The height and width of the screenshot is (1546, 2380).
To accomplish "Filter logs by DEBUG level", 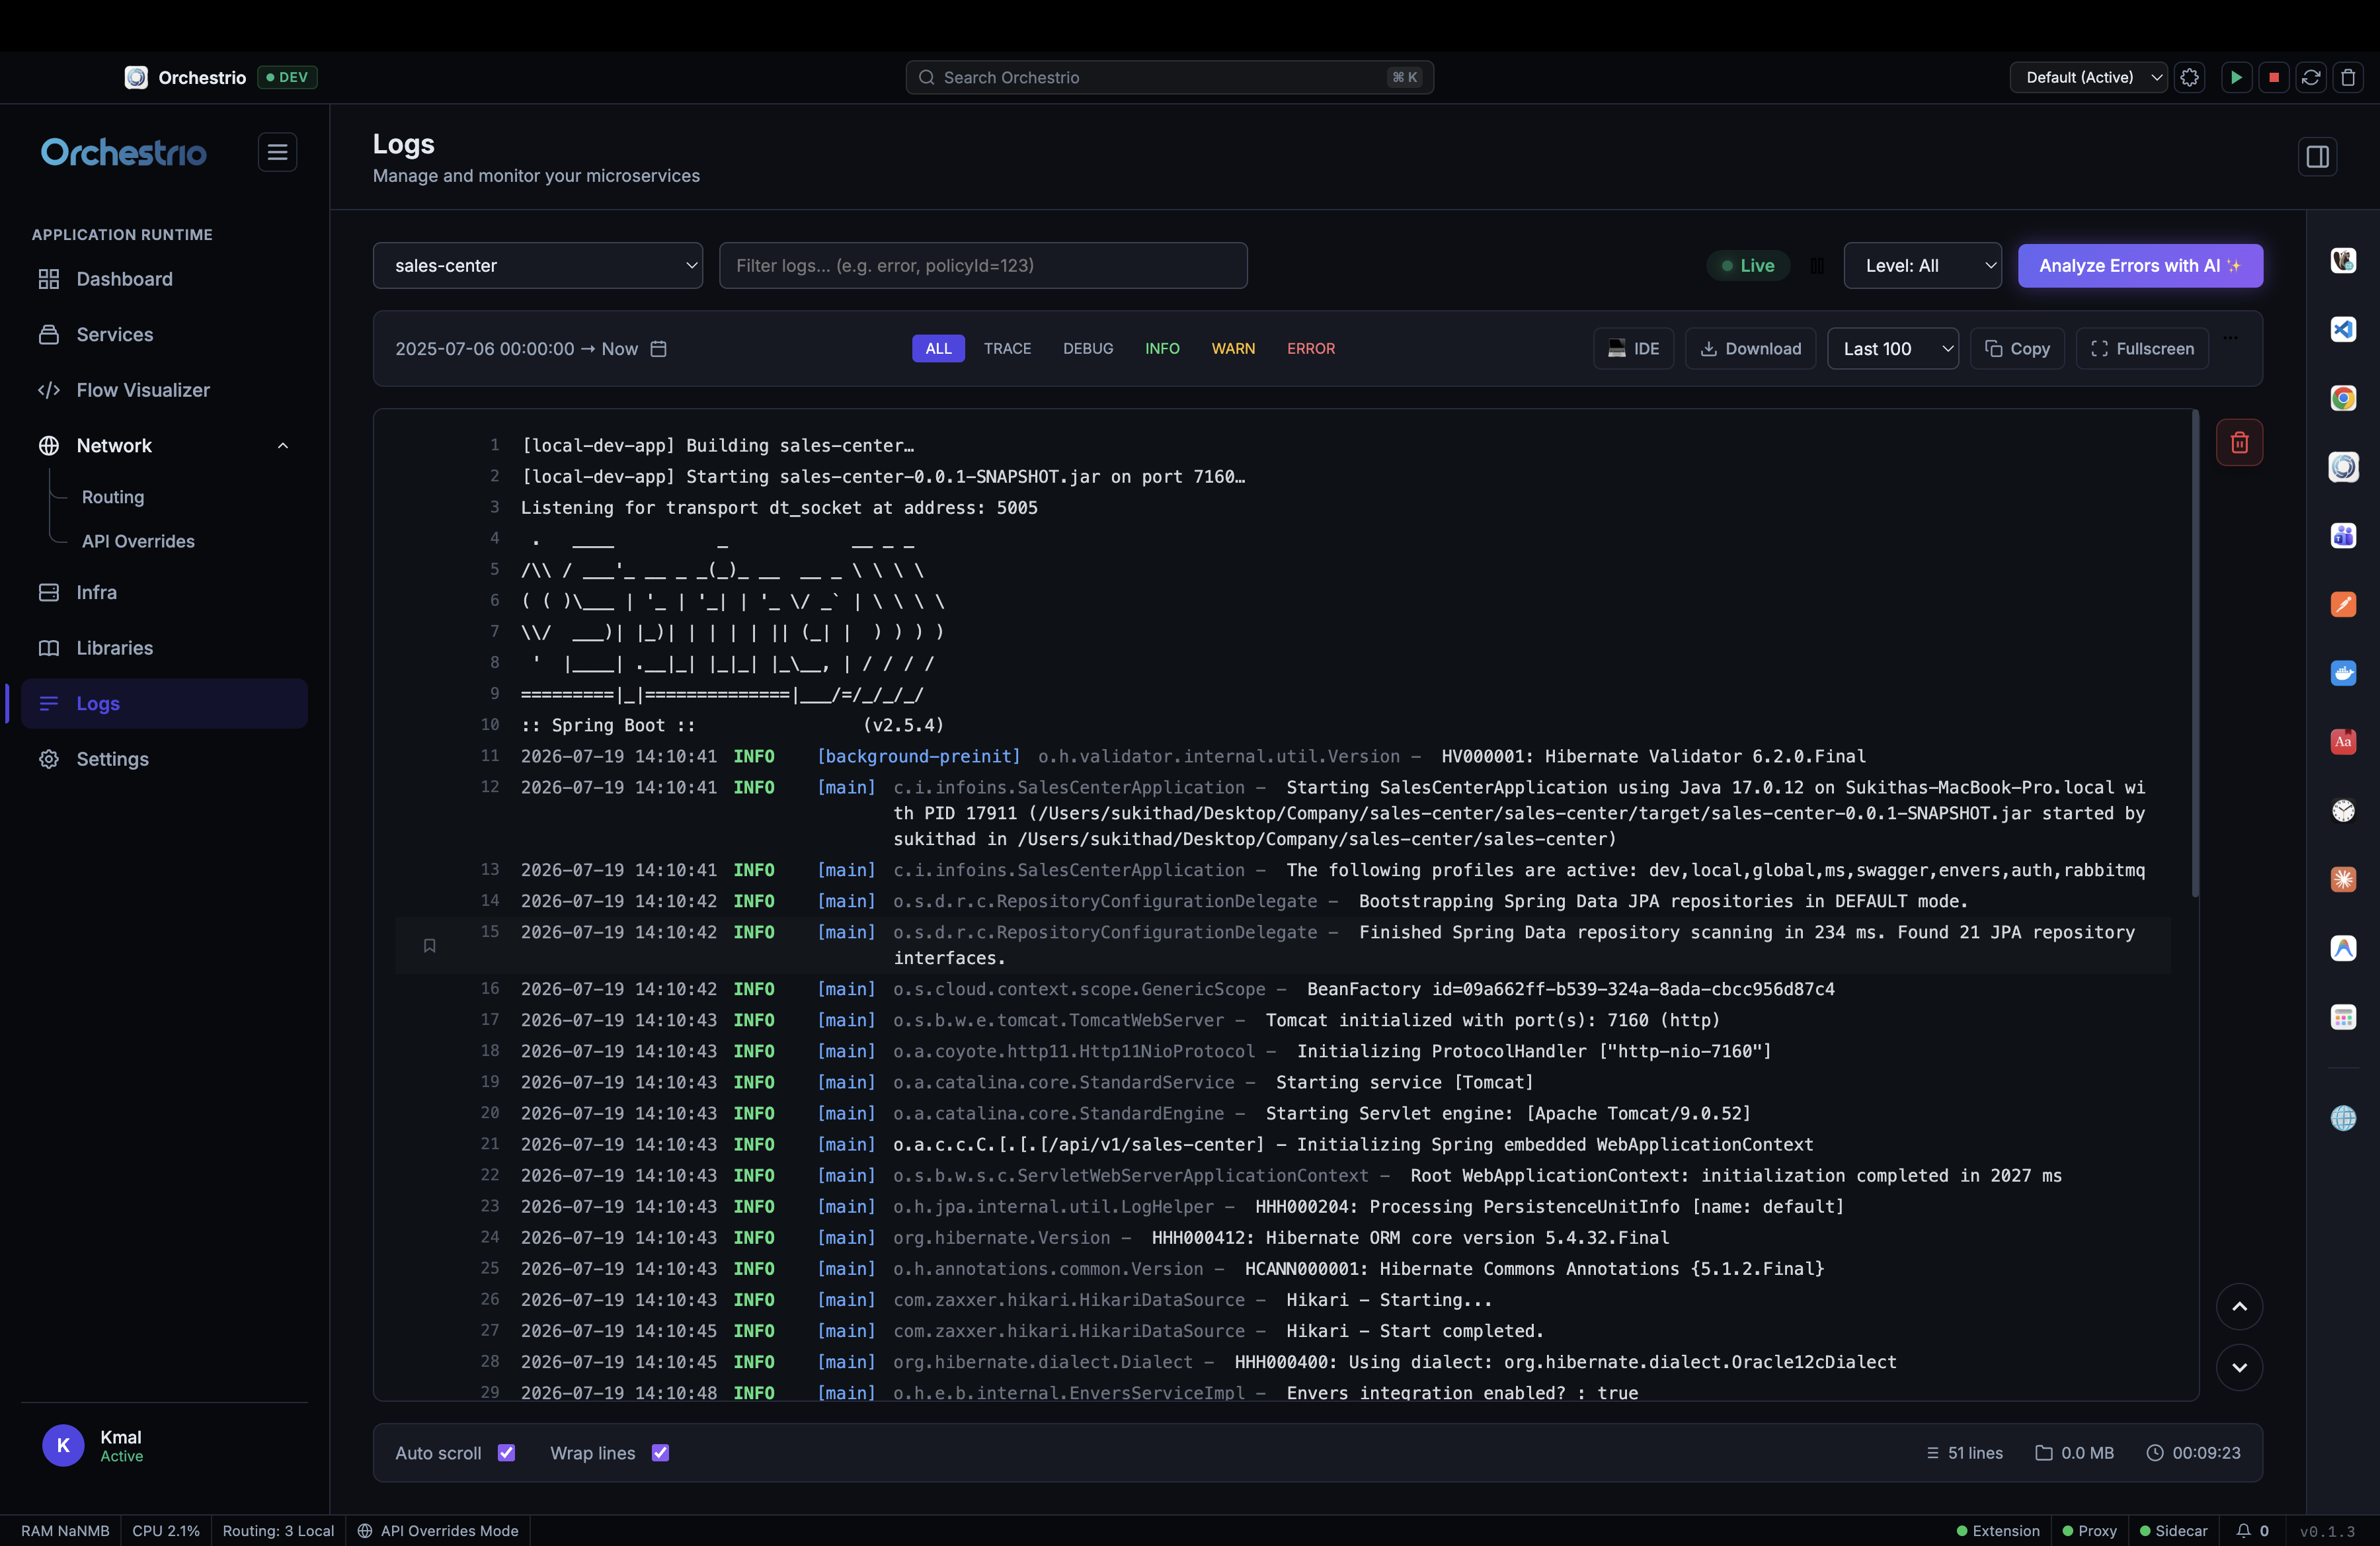I will click(1088, 349).
